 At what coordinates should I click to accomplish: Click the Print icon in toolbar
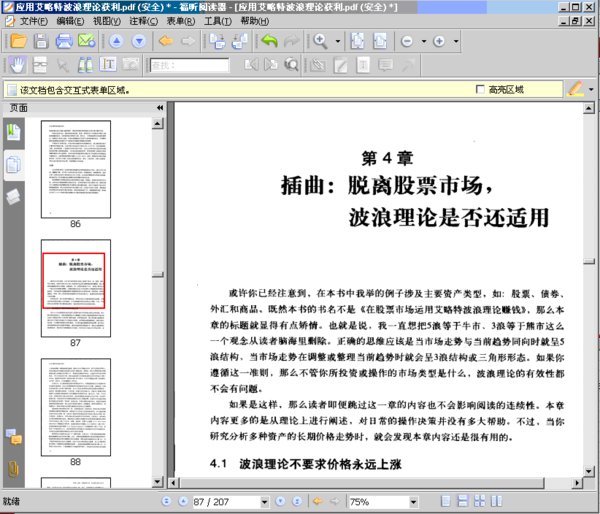pos(64,42)
